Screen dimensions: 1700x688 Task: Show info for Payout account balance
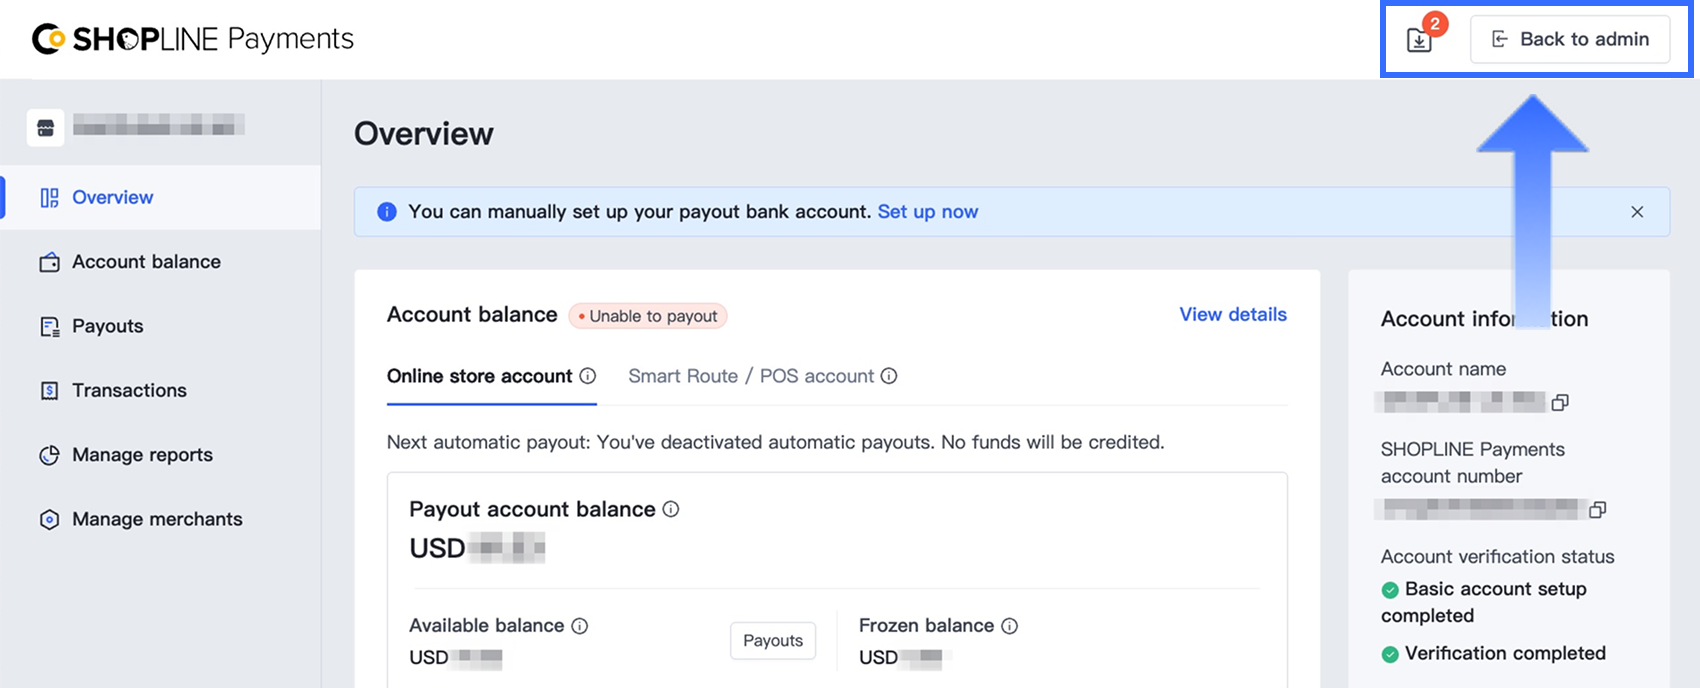tap(671, 509)
